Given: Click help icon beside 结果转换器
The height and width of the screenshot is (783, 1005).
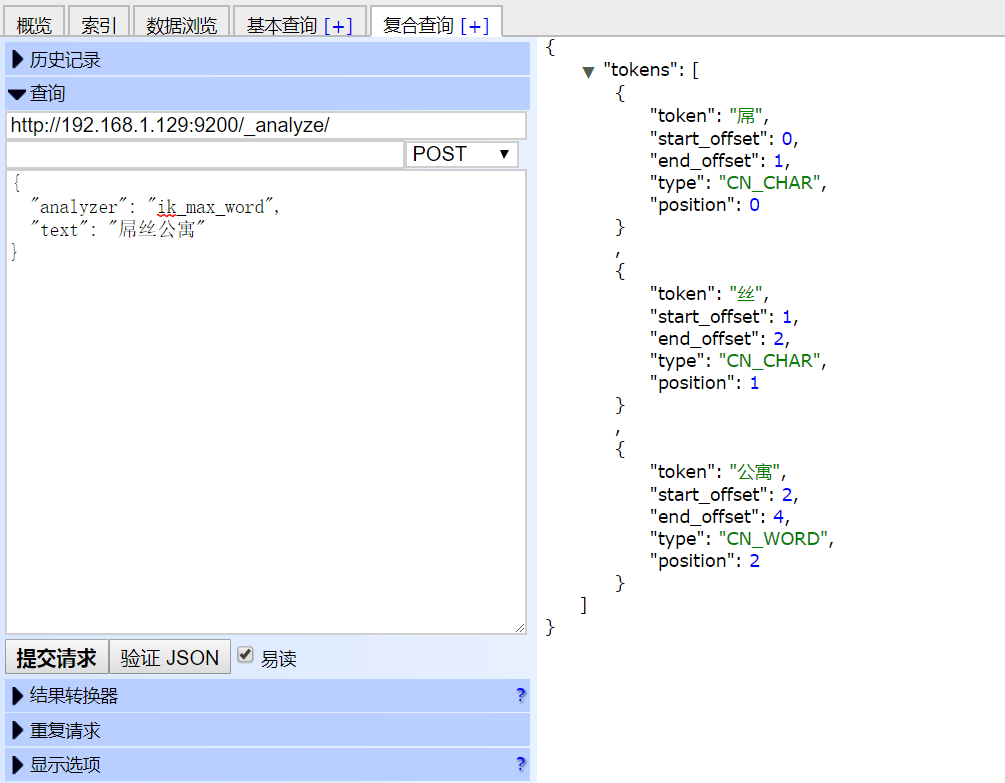Looking at the screenshot, I should coord(520,696).
